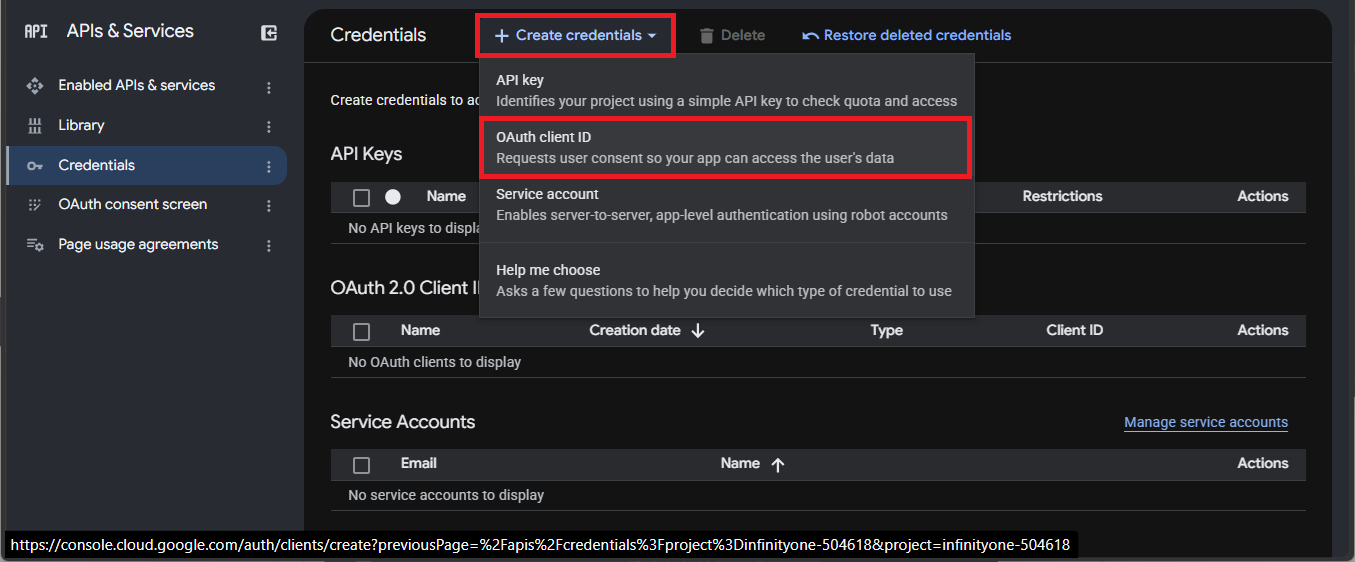
Task: Collapse the APIs & Services navigation panel
Action: click(x=269, y=33)
